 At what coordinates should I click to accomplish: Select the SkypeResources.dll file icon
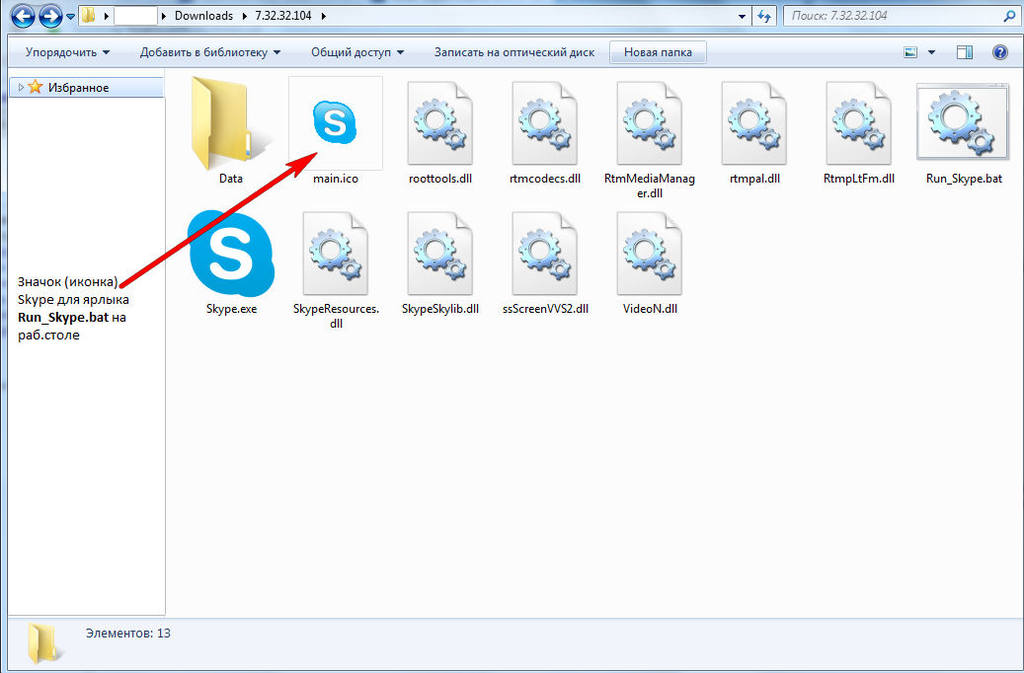336,253
